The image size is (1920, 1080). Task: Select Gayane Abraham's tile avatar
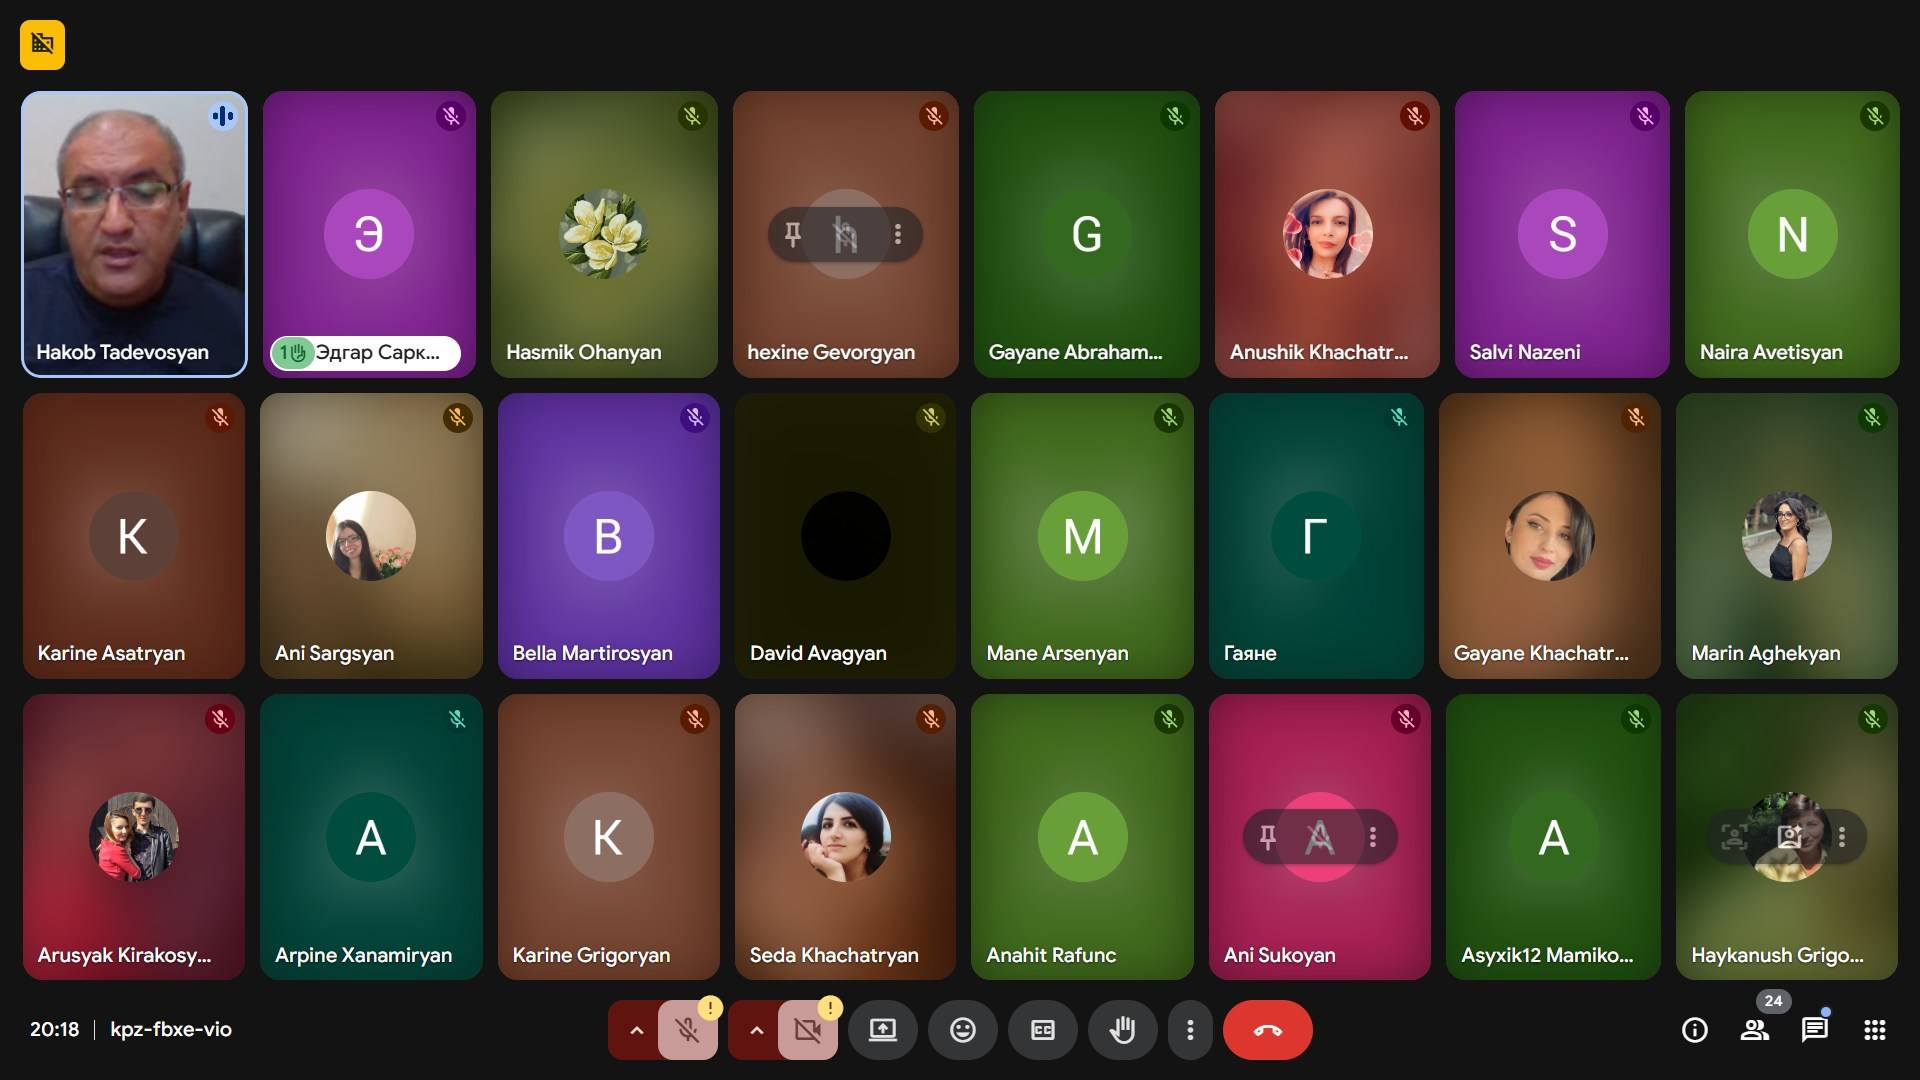(1087, 234)
